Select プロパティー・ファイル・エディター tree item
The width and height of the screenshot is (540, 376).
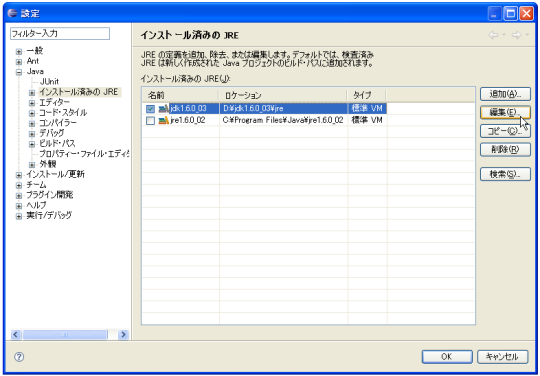click(x=84, y=154)
